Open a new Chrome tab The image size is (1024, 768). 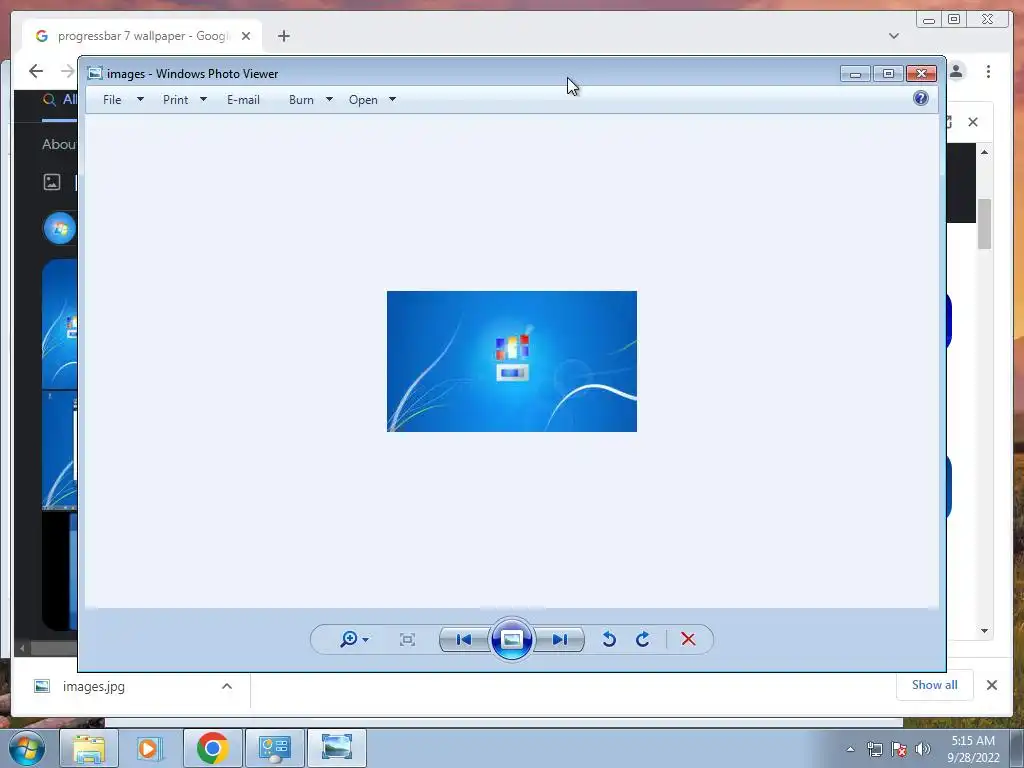[x=283, y=36]
